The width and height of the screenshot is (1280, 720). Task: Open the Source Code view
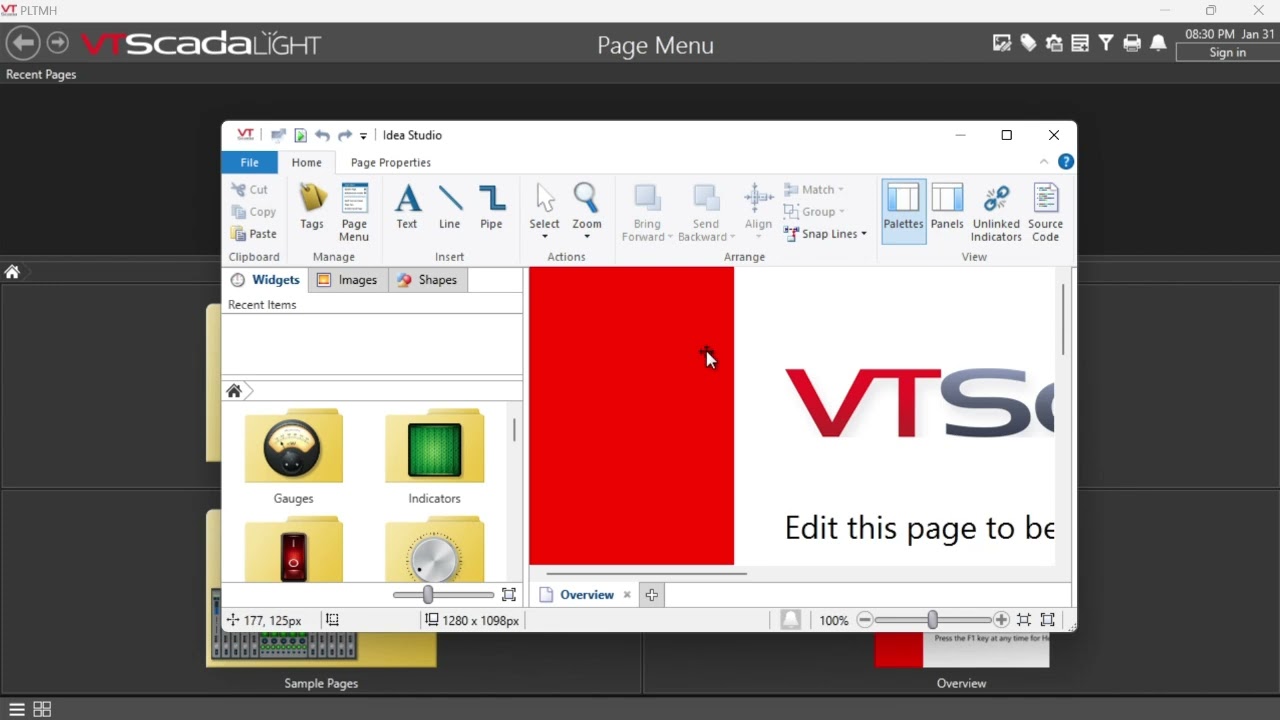pos(1045,212)
